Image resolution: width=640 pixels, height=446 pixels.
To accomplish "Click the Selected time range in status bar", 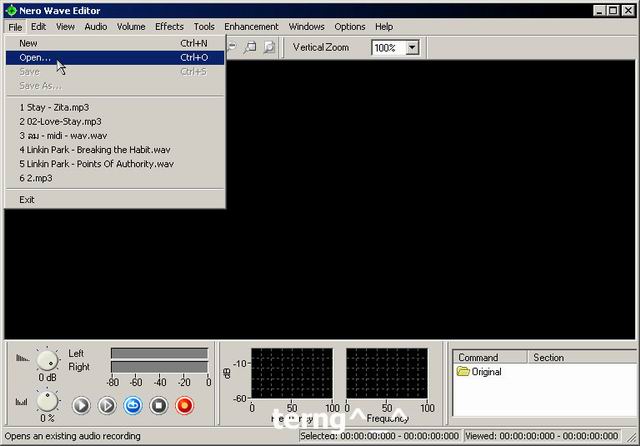I will point(380,436).
